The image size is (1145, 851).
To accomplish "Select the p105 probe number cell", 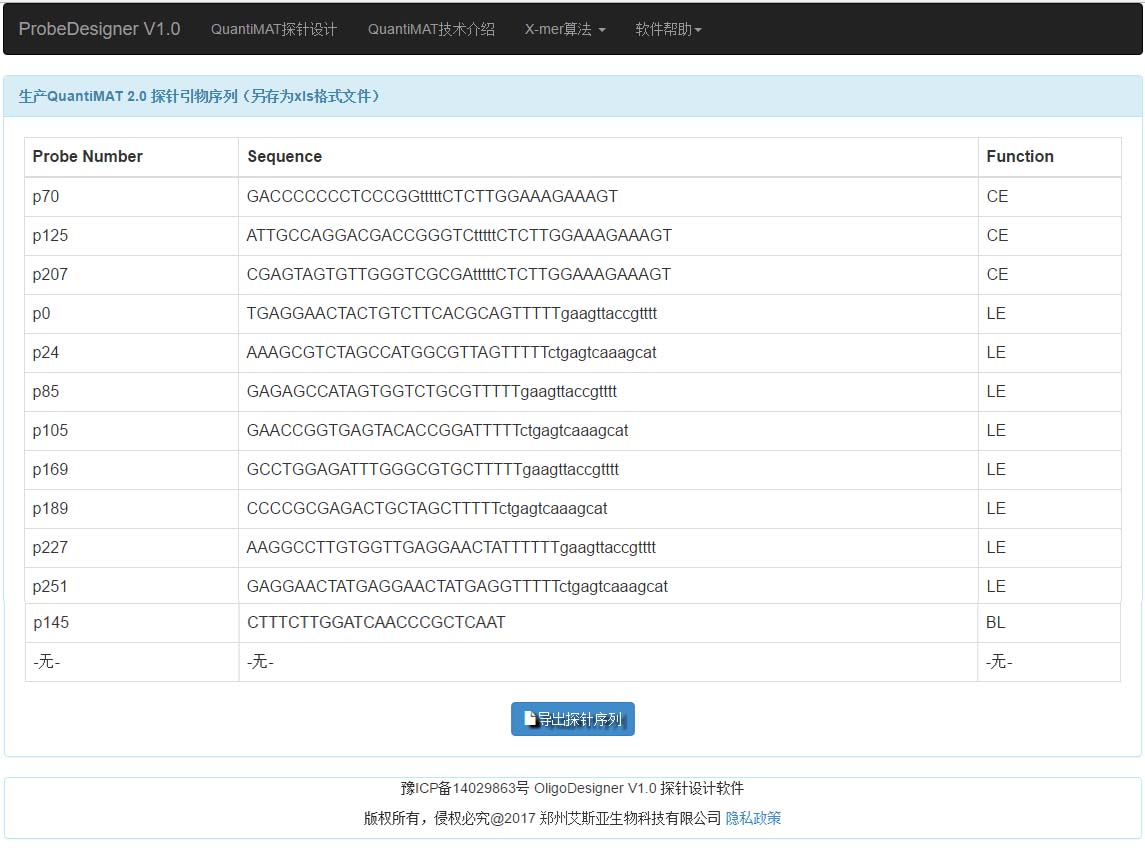I will point(131,430).
